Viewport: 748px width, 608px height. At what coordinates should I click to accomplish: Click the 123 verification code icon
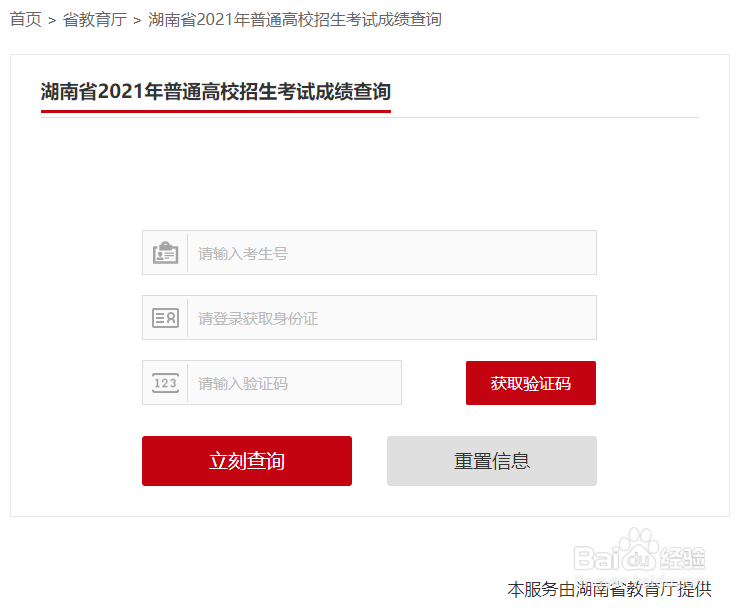(165, 383)
